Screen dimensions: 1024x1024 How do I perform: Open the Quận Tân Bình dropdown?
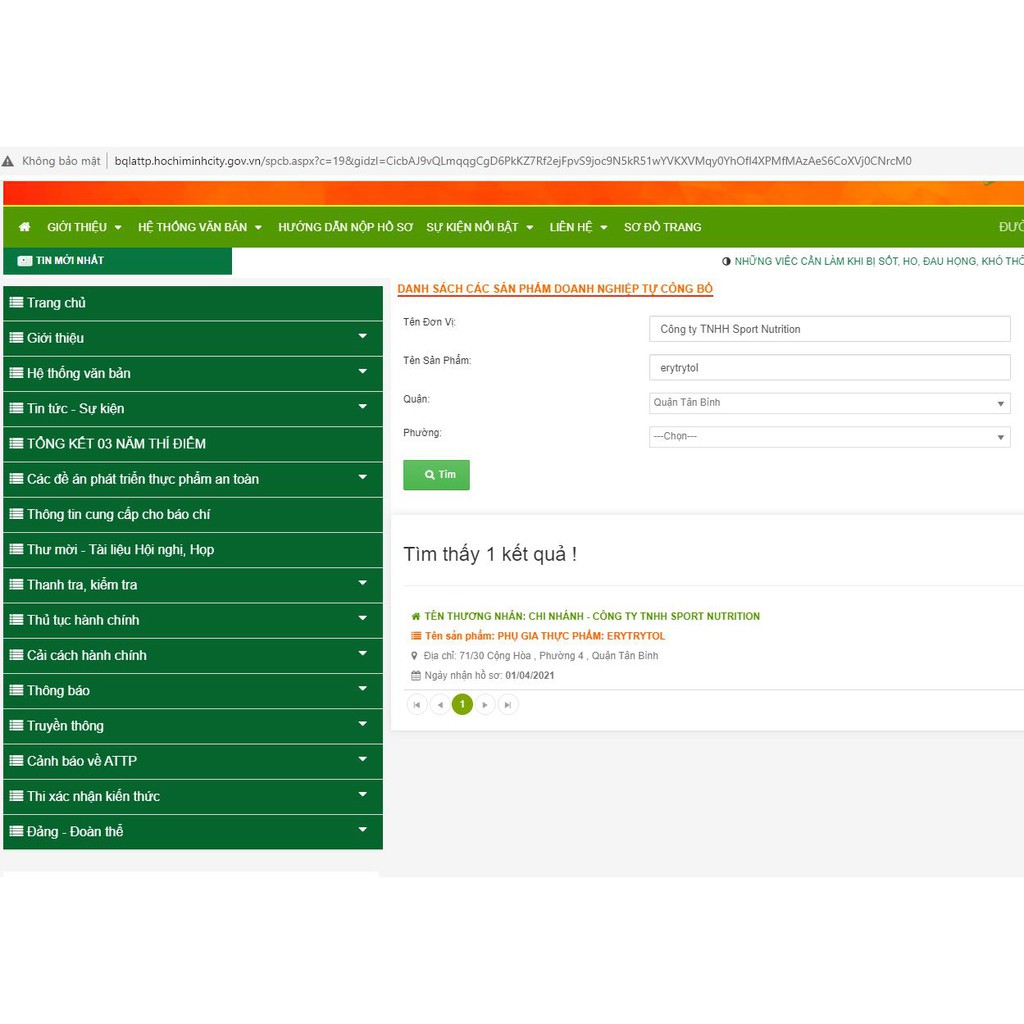coord(829,403)
